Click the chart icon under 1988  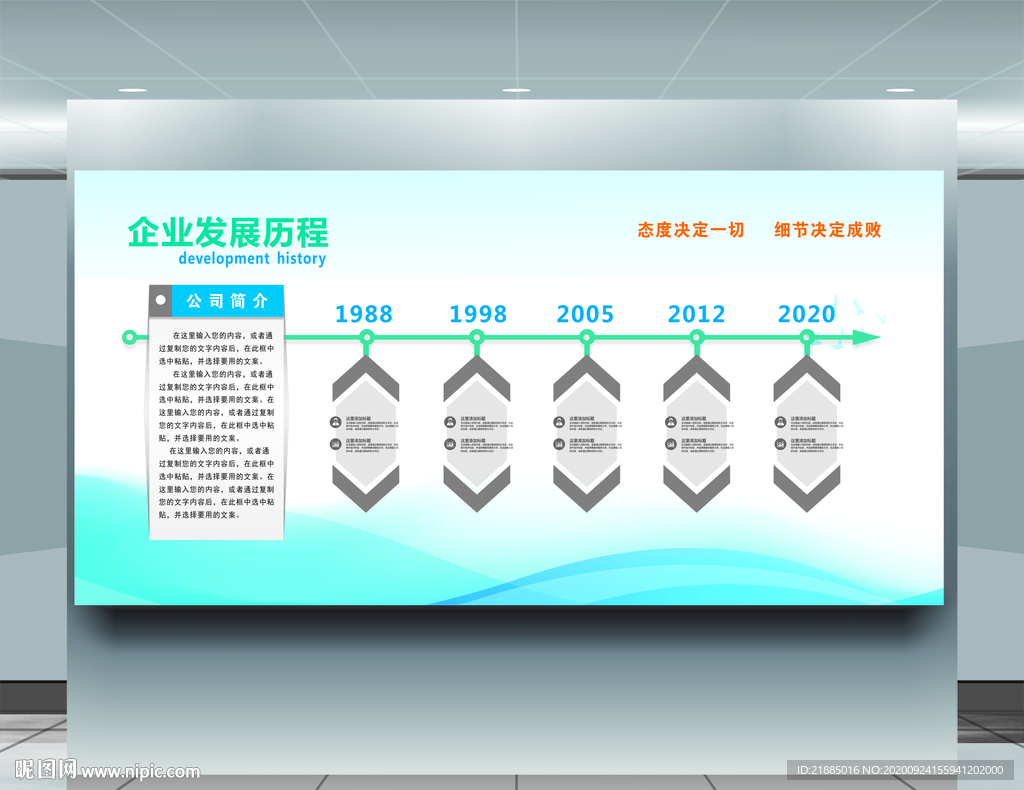336,444
